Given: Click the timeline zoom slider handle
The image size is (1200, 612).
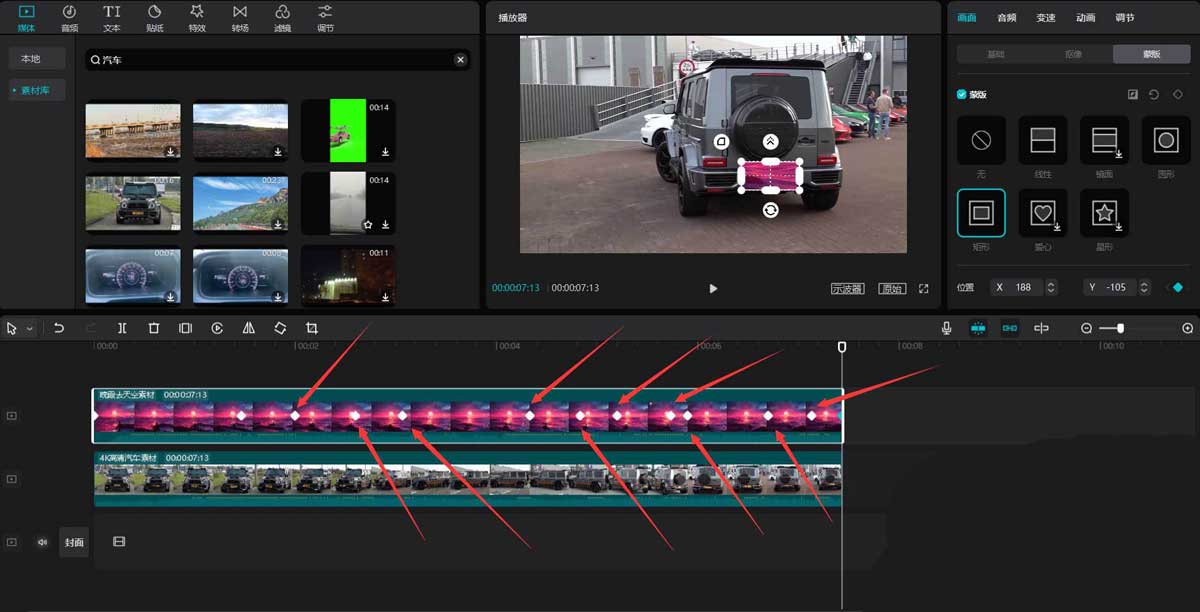Looking at the screenshot, I should coord(1120,328).
